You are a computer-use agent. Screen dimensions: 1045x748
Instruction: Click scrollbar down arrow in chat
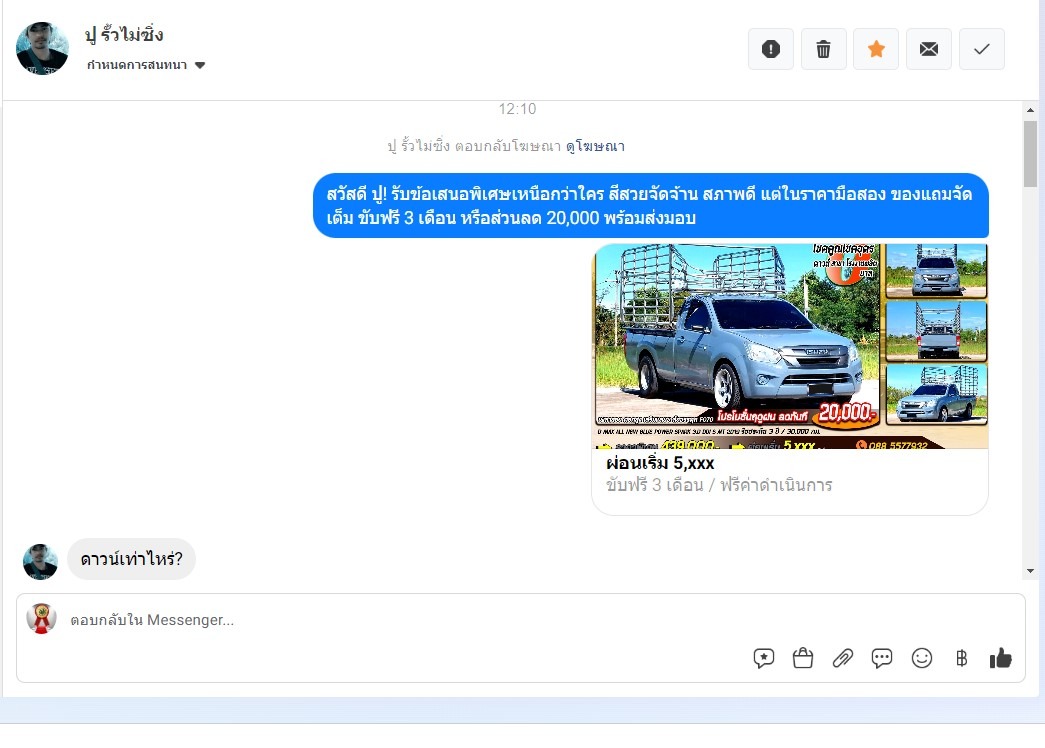point(1030,571)
